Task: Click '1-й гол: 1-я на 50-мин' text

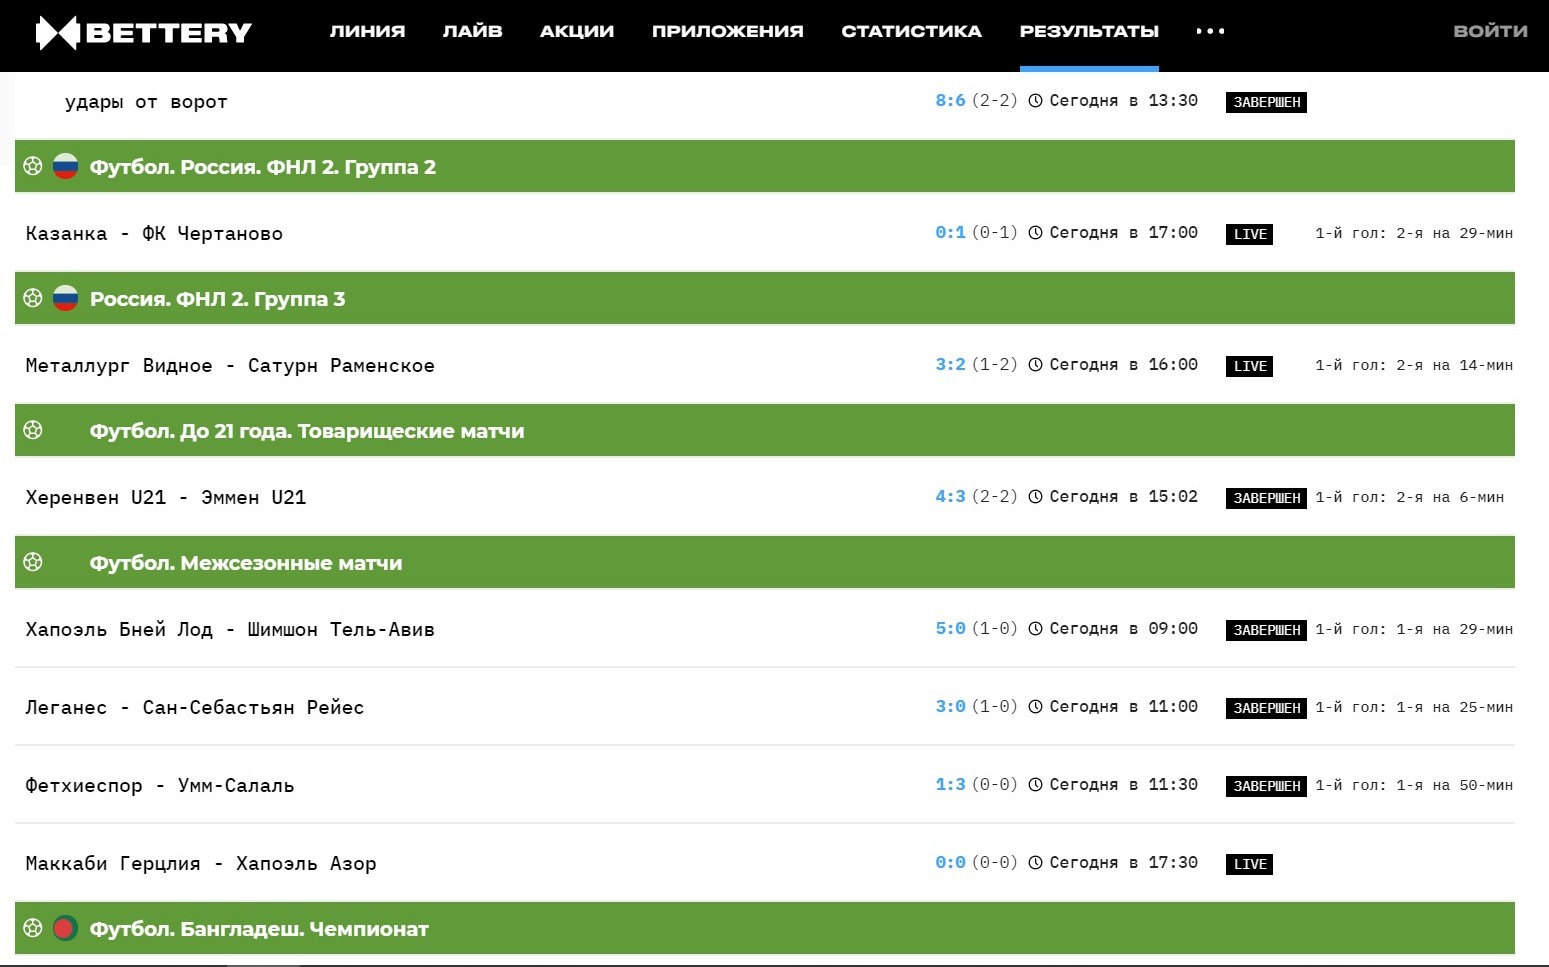Action: 1413,785
